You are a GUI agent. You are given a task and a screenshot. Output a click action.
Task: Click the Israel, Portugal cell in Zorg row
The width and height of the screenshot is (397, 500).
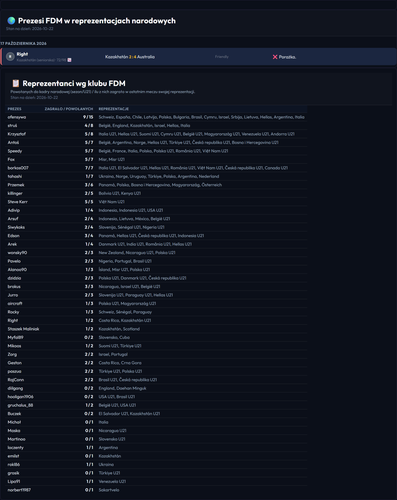[x=113, y=354]
